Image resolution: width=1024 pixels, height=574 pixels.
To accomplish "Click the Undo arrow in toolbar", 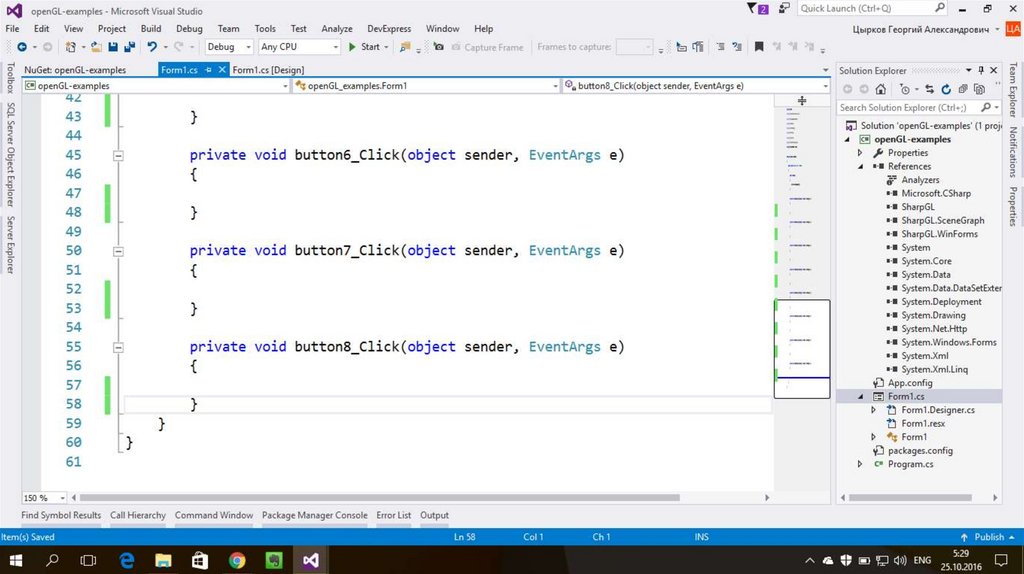I will (x=152, y=47).
